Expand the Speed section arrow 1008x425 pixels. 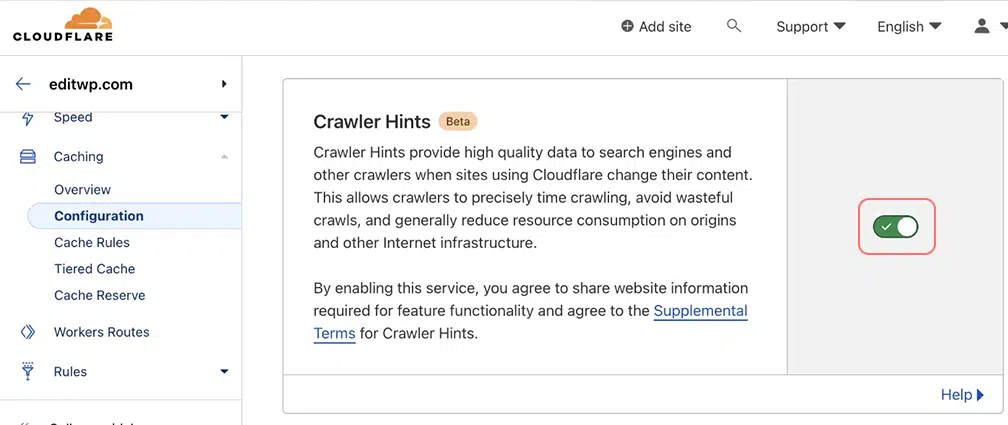click(x=224, y=118)
